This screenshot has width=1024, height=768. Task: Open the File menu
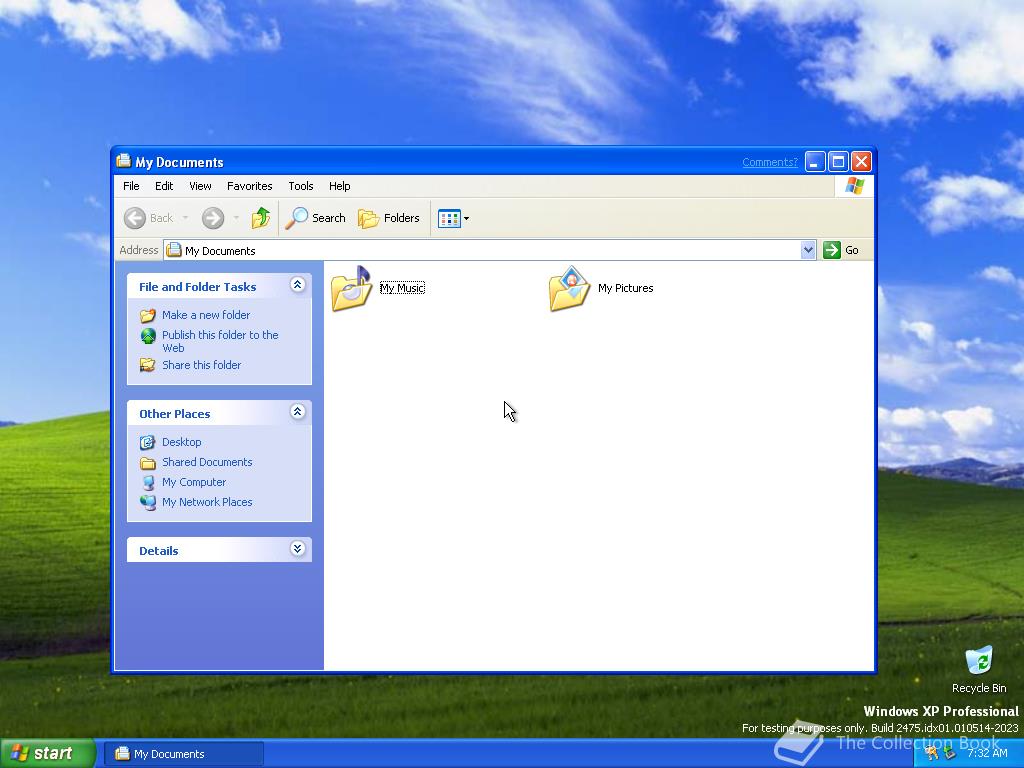coord(131,186)
